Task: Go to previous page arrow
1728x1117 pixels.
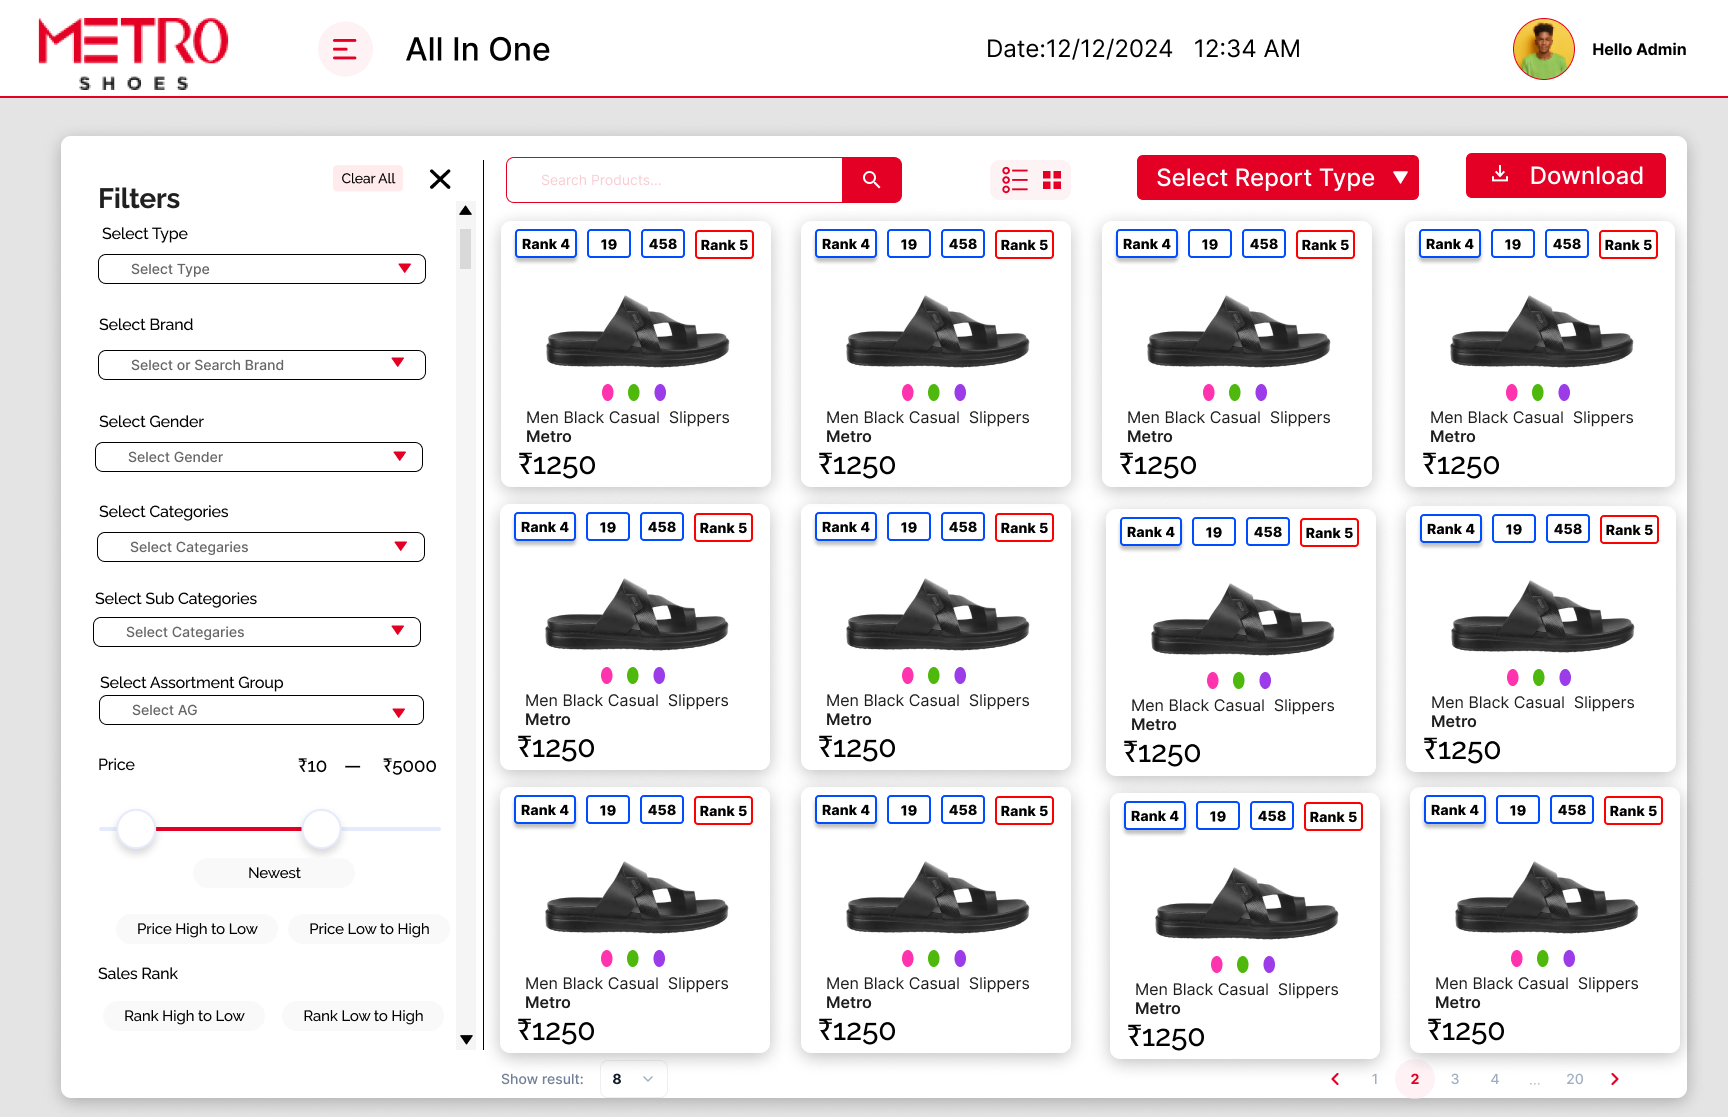Action: click(x=1335, y=1079)
